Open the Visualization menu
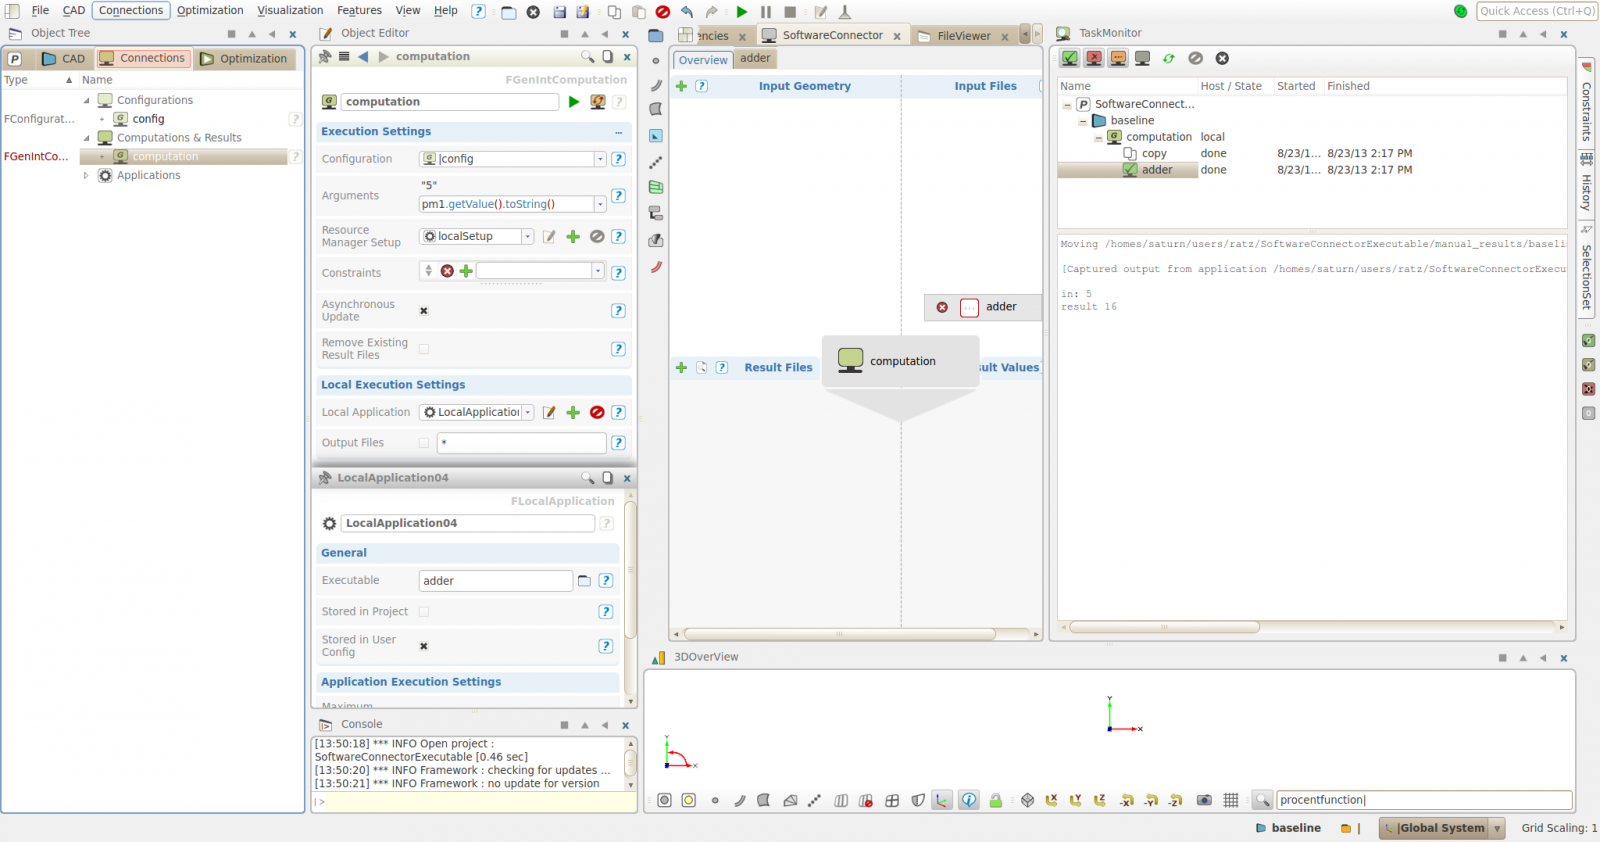Viewport: 1600px width, 842px height. (290, 11)
